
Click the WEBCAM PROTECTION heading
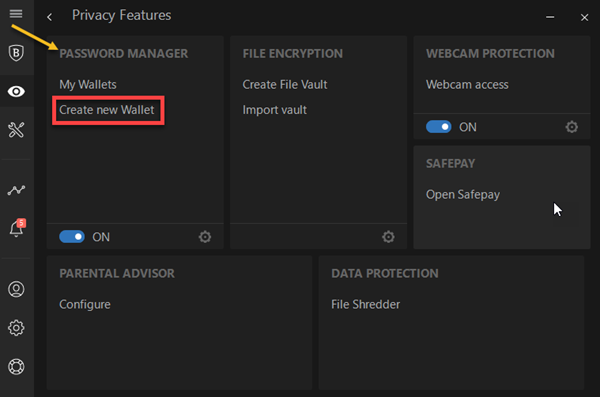(x=490, y=54)
